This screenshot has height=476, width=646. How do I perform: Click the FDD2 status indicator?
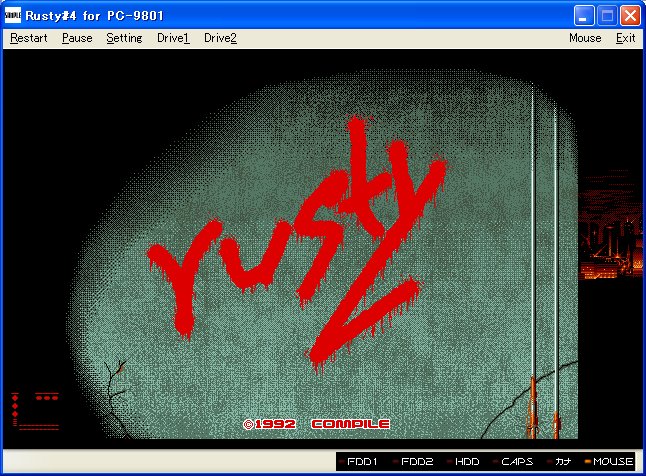413,461
